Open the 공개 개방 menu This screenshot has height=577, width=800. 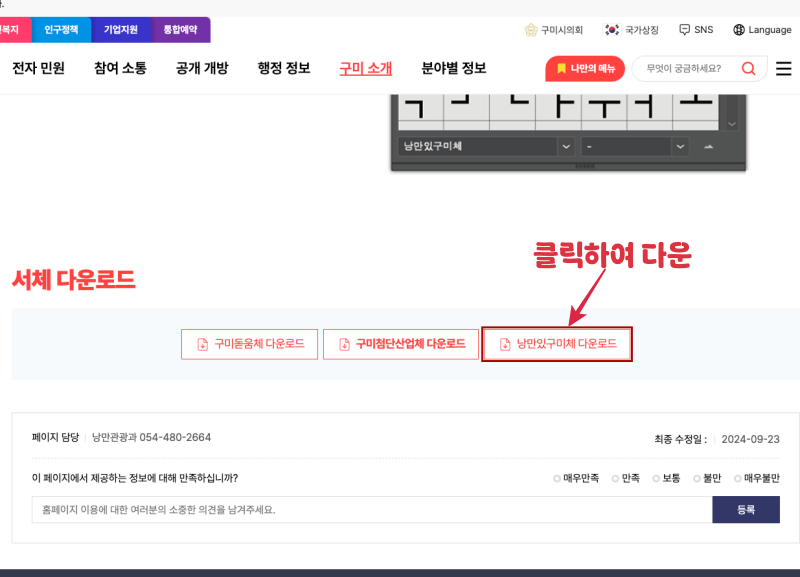coord(202,68)
